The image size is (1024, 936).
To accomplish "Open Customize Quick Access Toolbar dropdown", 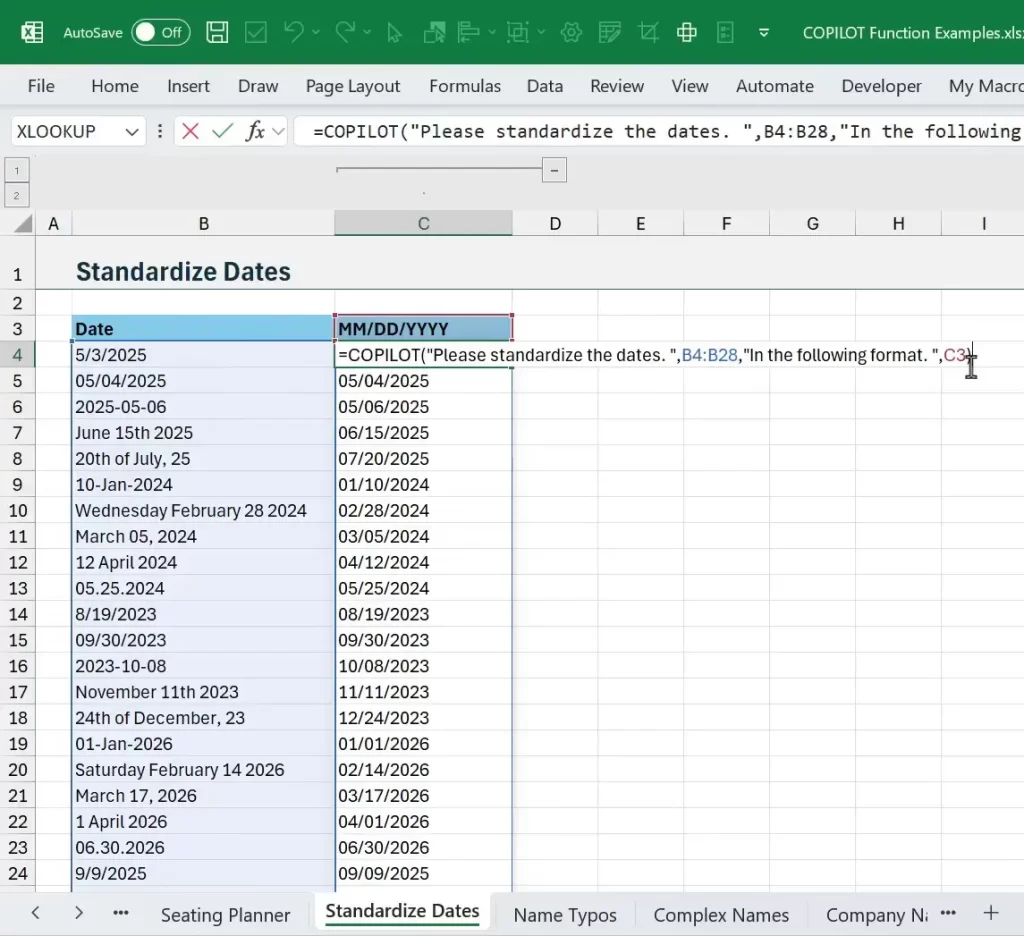I will [x=763, y=33].
